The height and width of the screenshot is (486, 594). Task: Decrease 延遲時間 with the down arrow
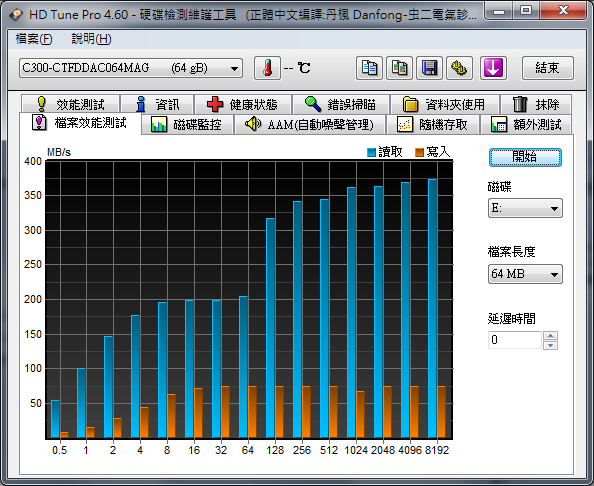pyautogui.click(x=550, y=345)
